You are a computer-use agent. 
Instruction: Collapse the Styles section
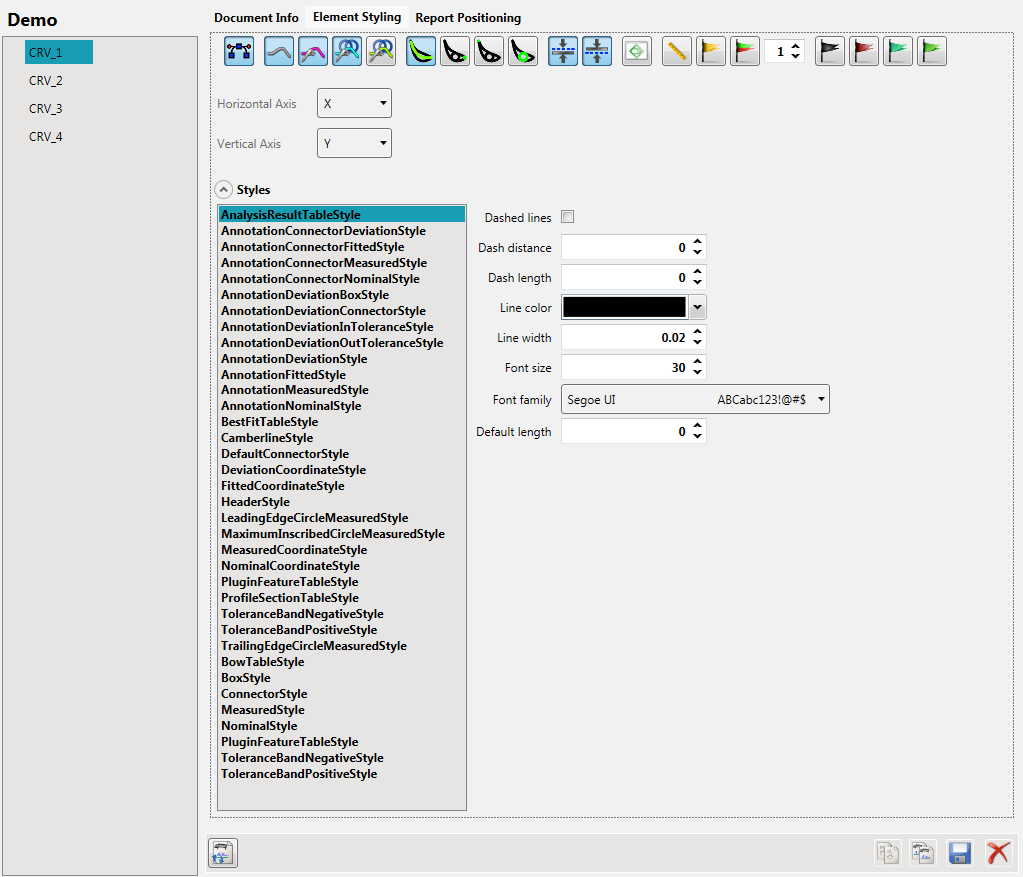coord(224,190)
